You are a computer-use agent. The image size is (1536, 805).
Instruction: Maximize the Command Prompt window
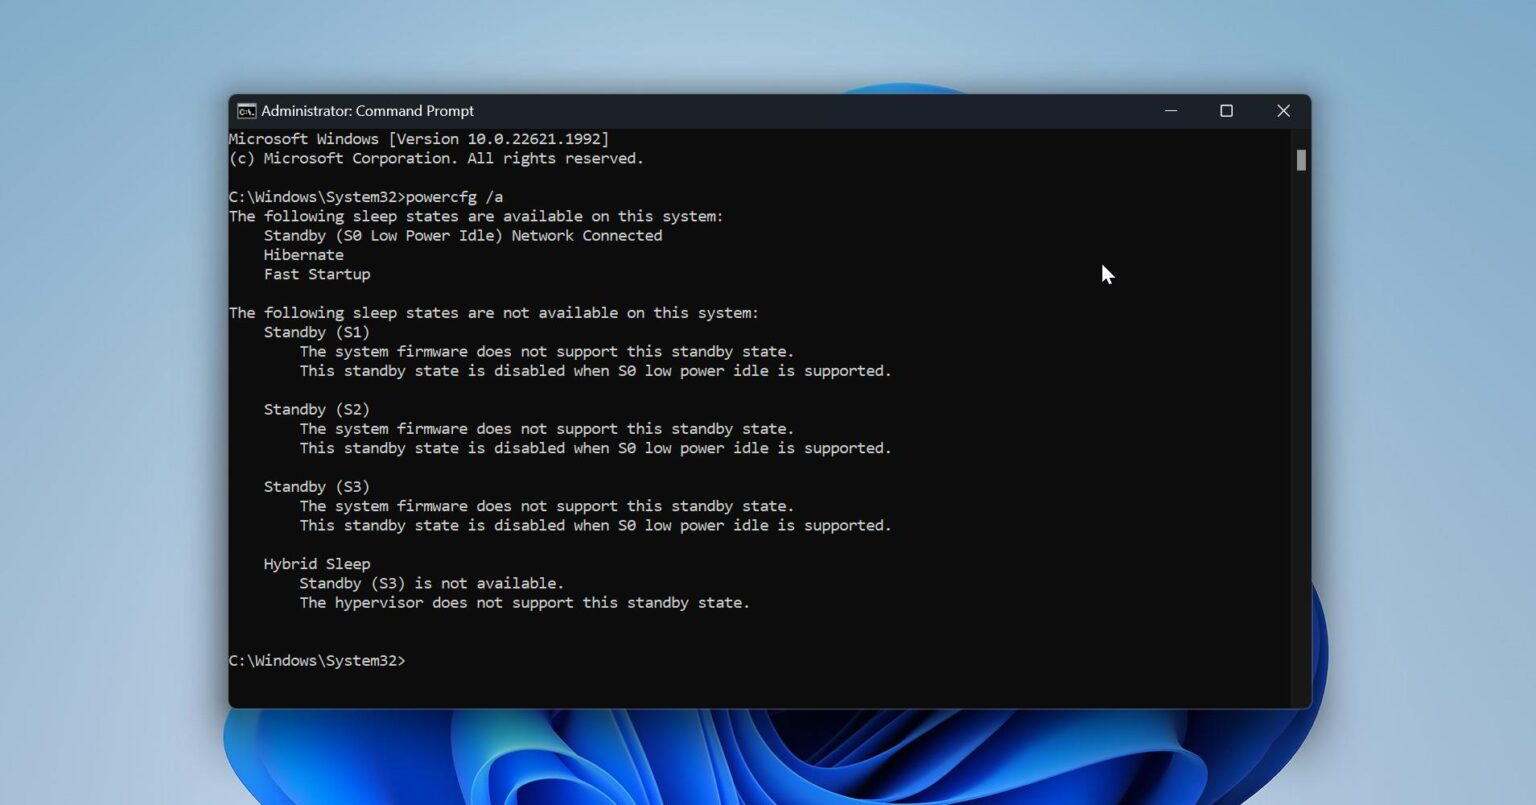point(1226,111)
